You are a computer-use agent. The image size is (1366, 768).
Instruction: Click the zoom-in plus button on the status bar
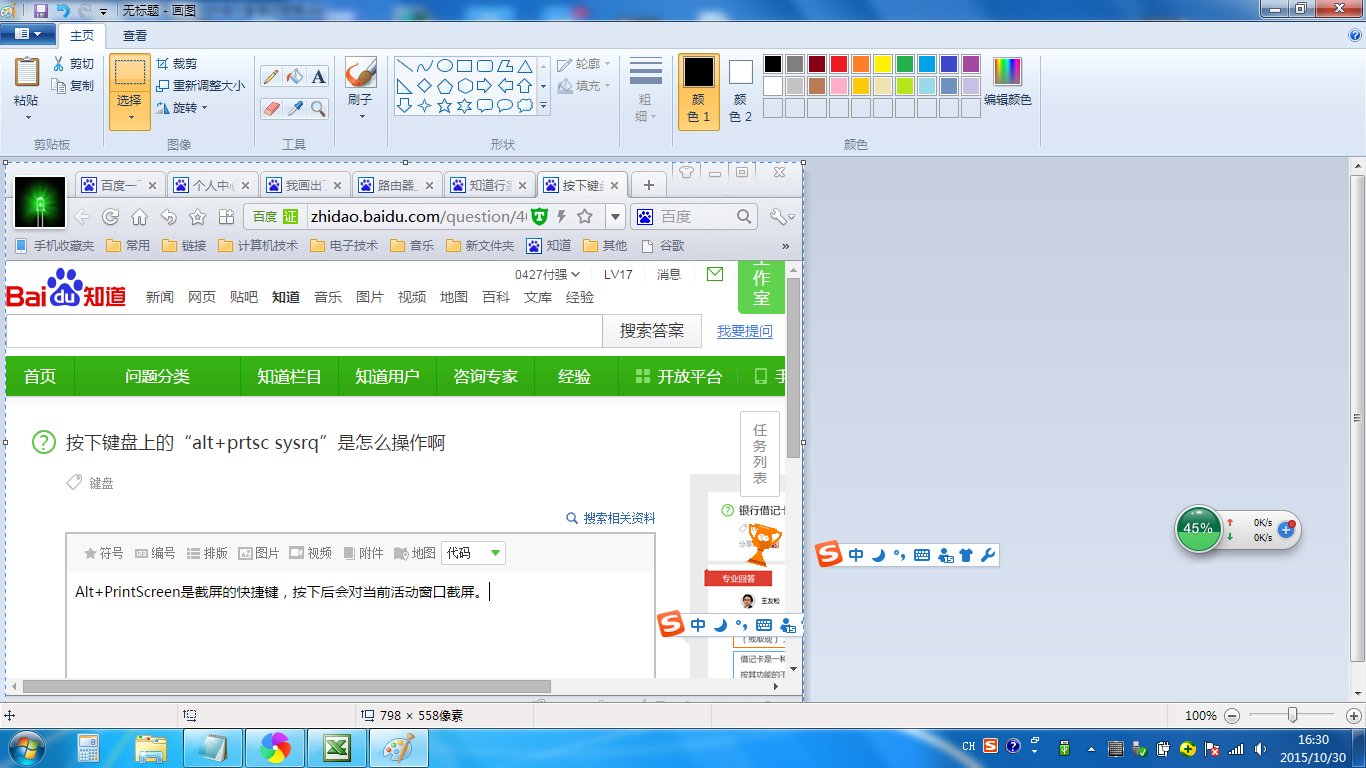click(x=1352, y=715)
